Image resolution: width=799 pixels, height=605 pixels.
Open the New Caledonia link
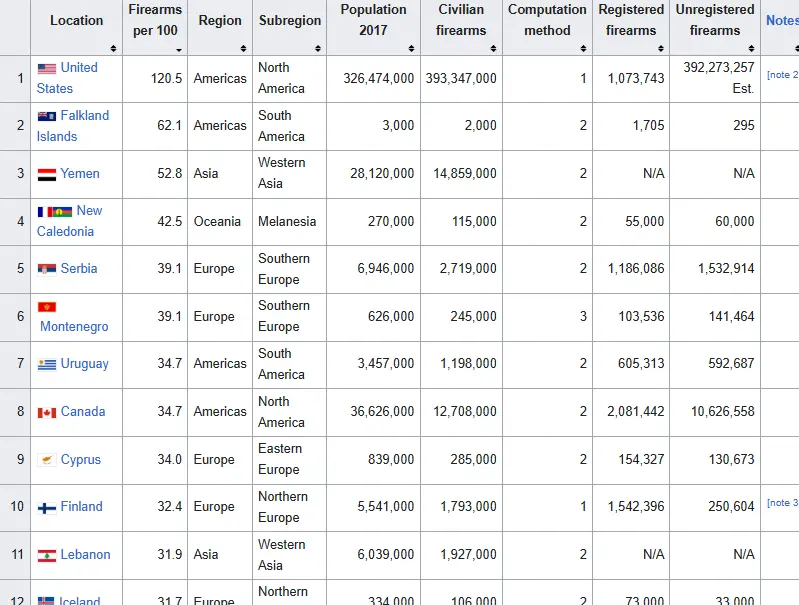pyautogui.click(x=70, y=221)
